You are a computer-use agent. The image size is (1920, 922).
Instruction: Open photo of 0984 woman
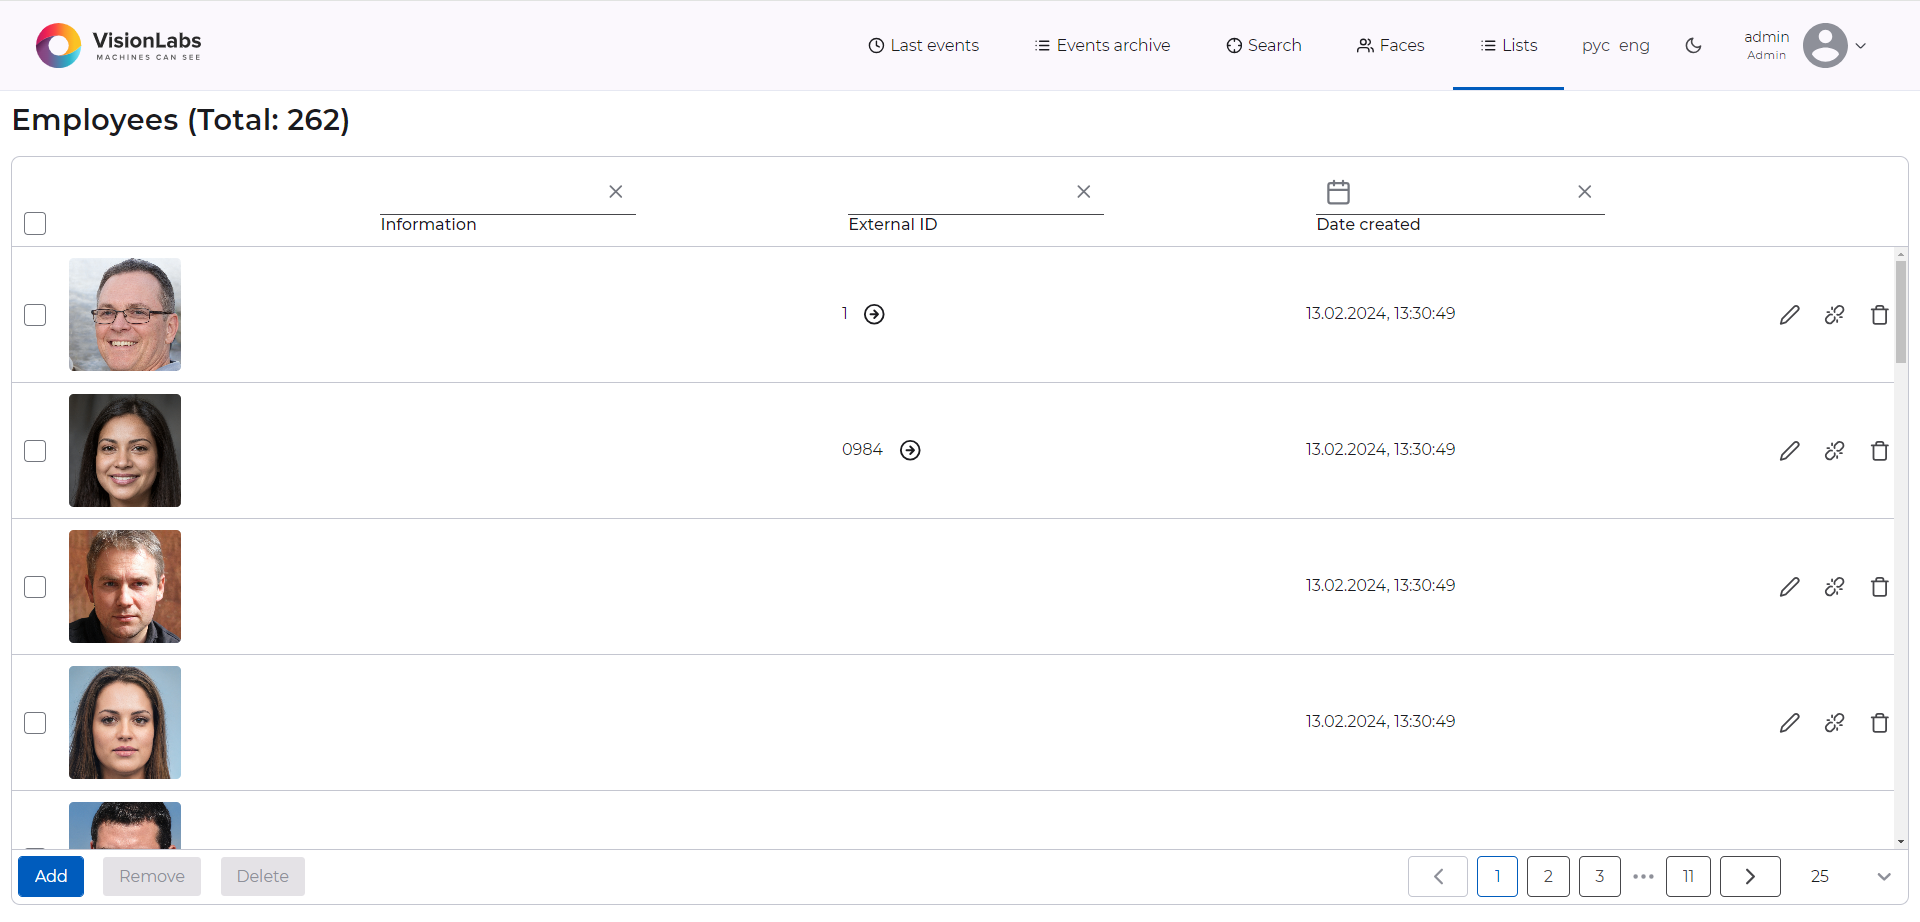point(125,451)
